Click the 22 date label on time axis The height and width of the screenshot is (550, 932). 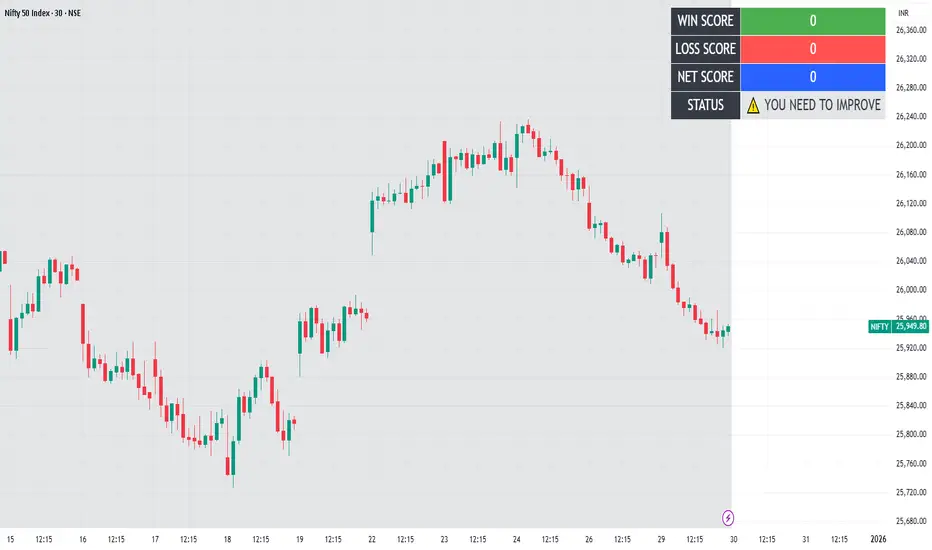click(x=372, y=539)
